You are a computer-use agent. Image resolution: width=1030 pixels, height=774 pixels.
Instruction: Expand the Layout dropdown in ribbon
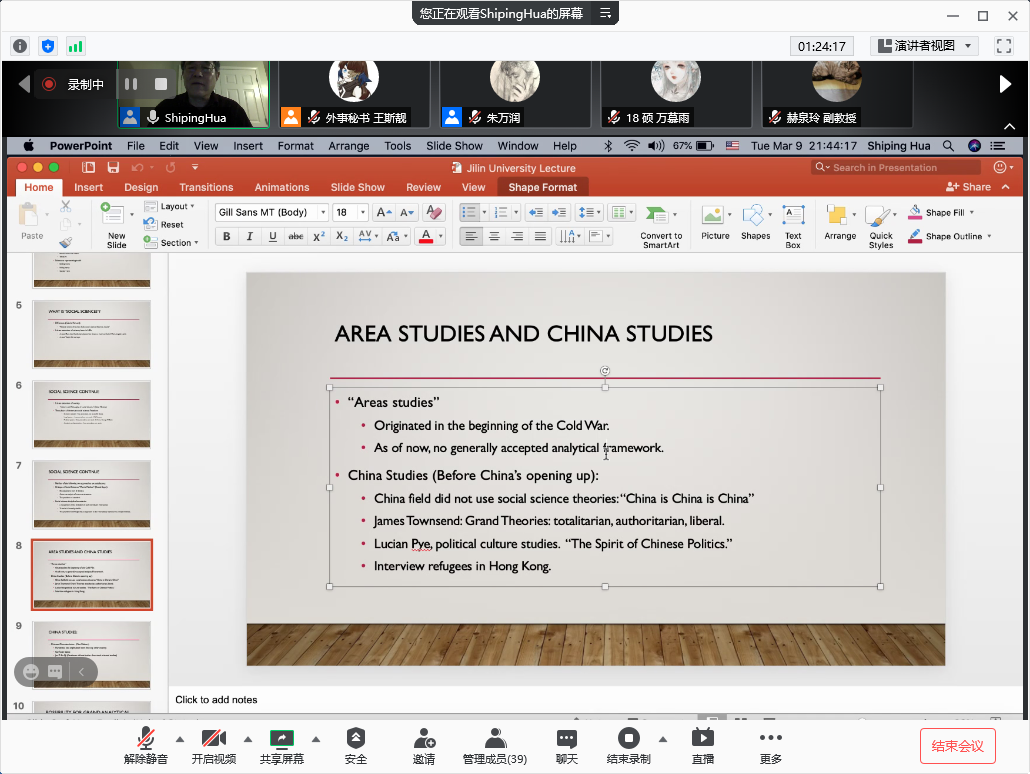click(x=173, y=206)
